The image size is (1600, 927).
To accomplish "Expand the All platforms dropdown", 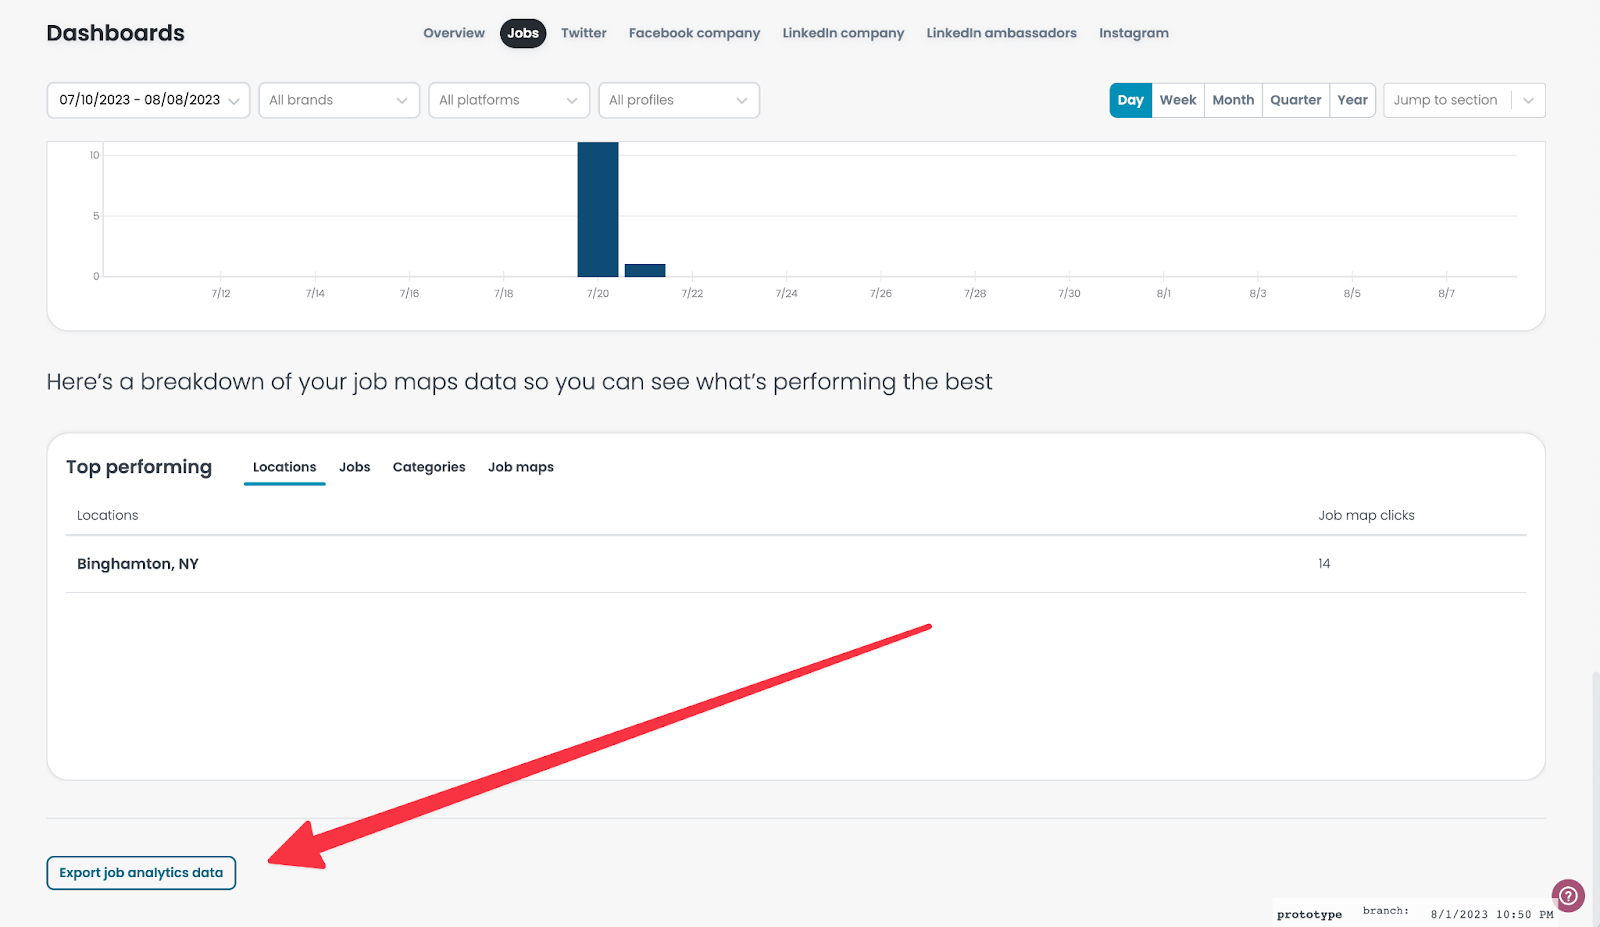I will 509,100.
